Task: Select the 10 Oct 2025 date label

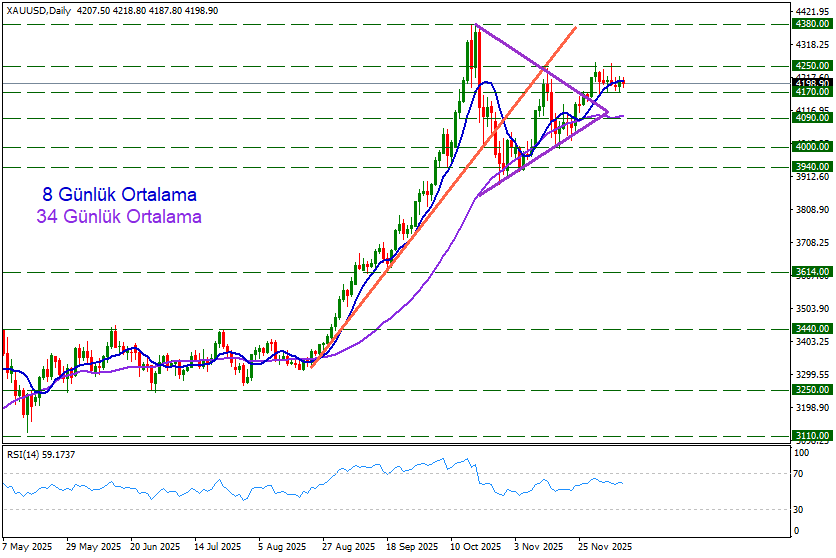Action: 475,548
